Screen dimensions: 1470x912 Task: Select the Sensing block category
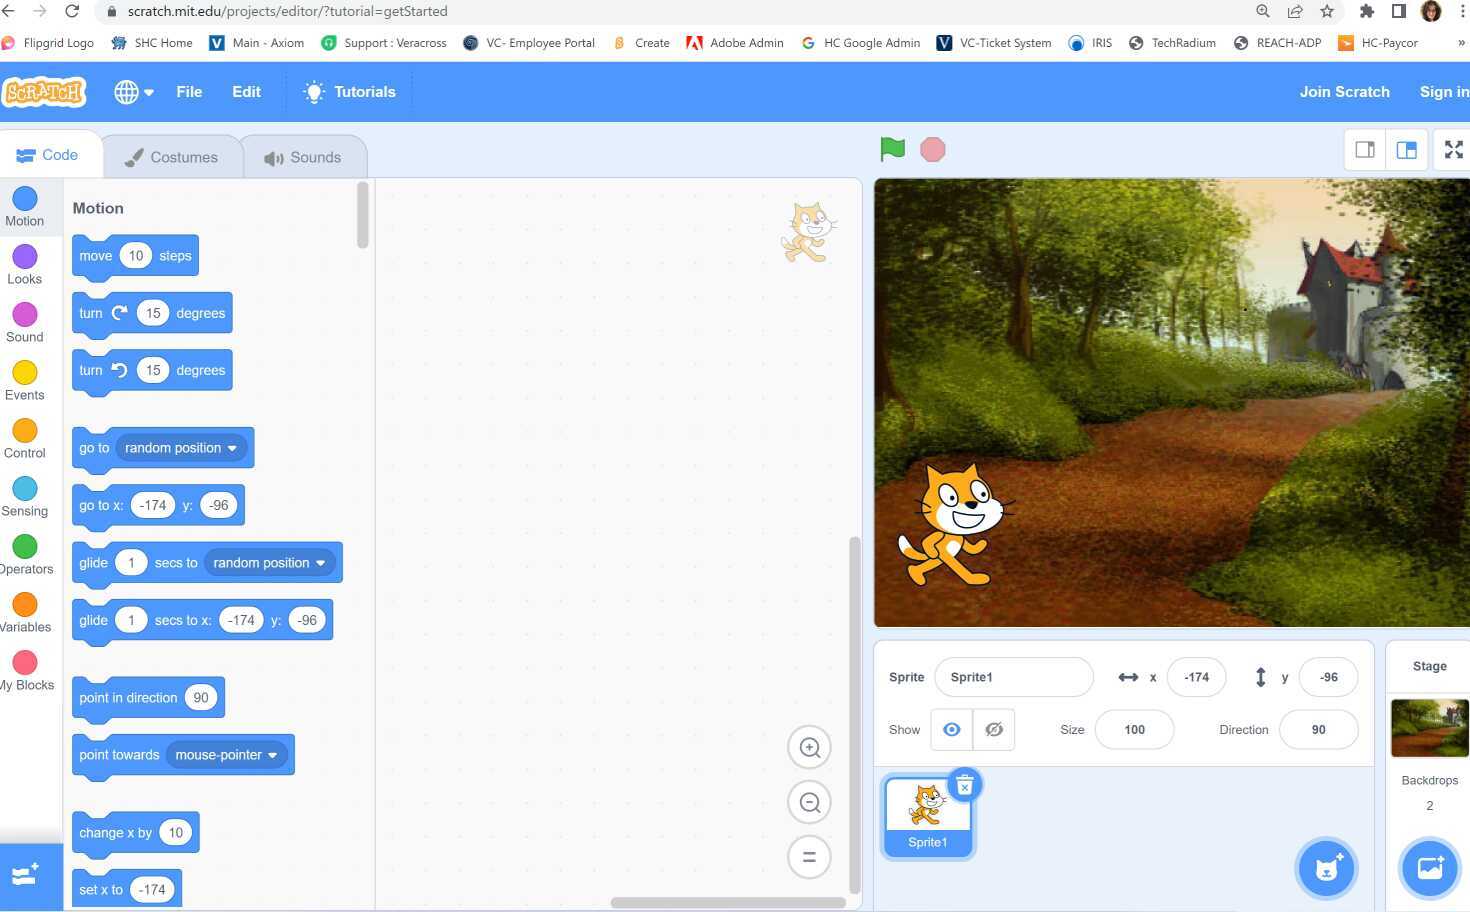tap(25, 497)
